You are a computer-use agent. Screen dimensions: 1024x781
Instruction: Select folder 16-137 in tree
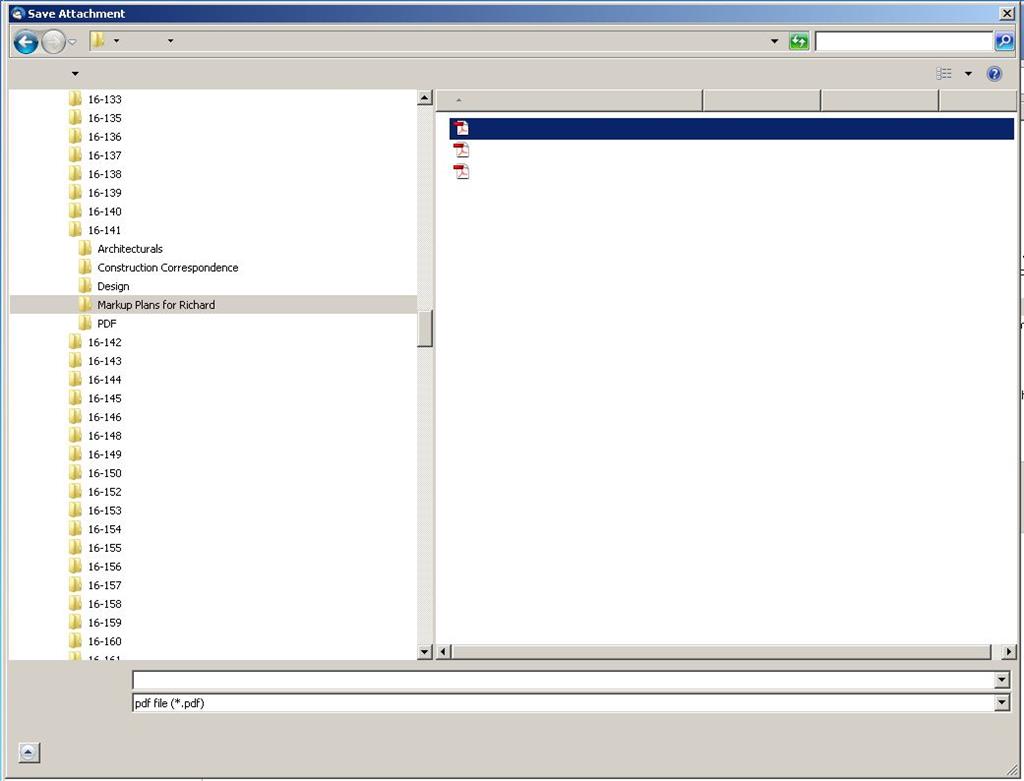pyautogui.click(x=104, y=155)
